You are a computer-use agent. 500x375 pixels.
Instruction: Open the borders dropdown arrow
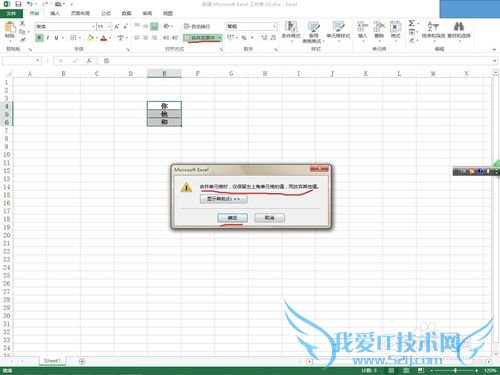[80, 38]
